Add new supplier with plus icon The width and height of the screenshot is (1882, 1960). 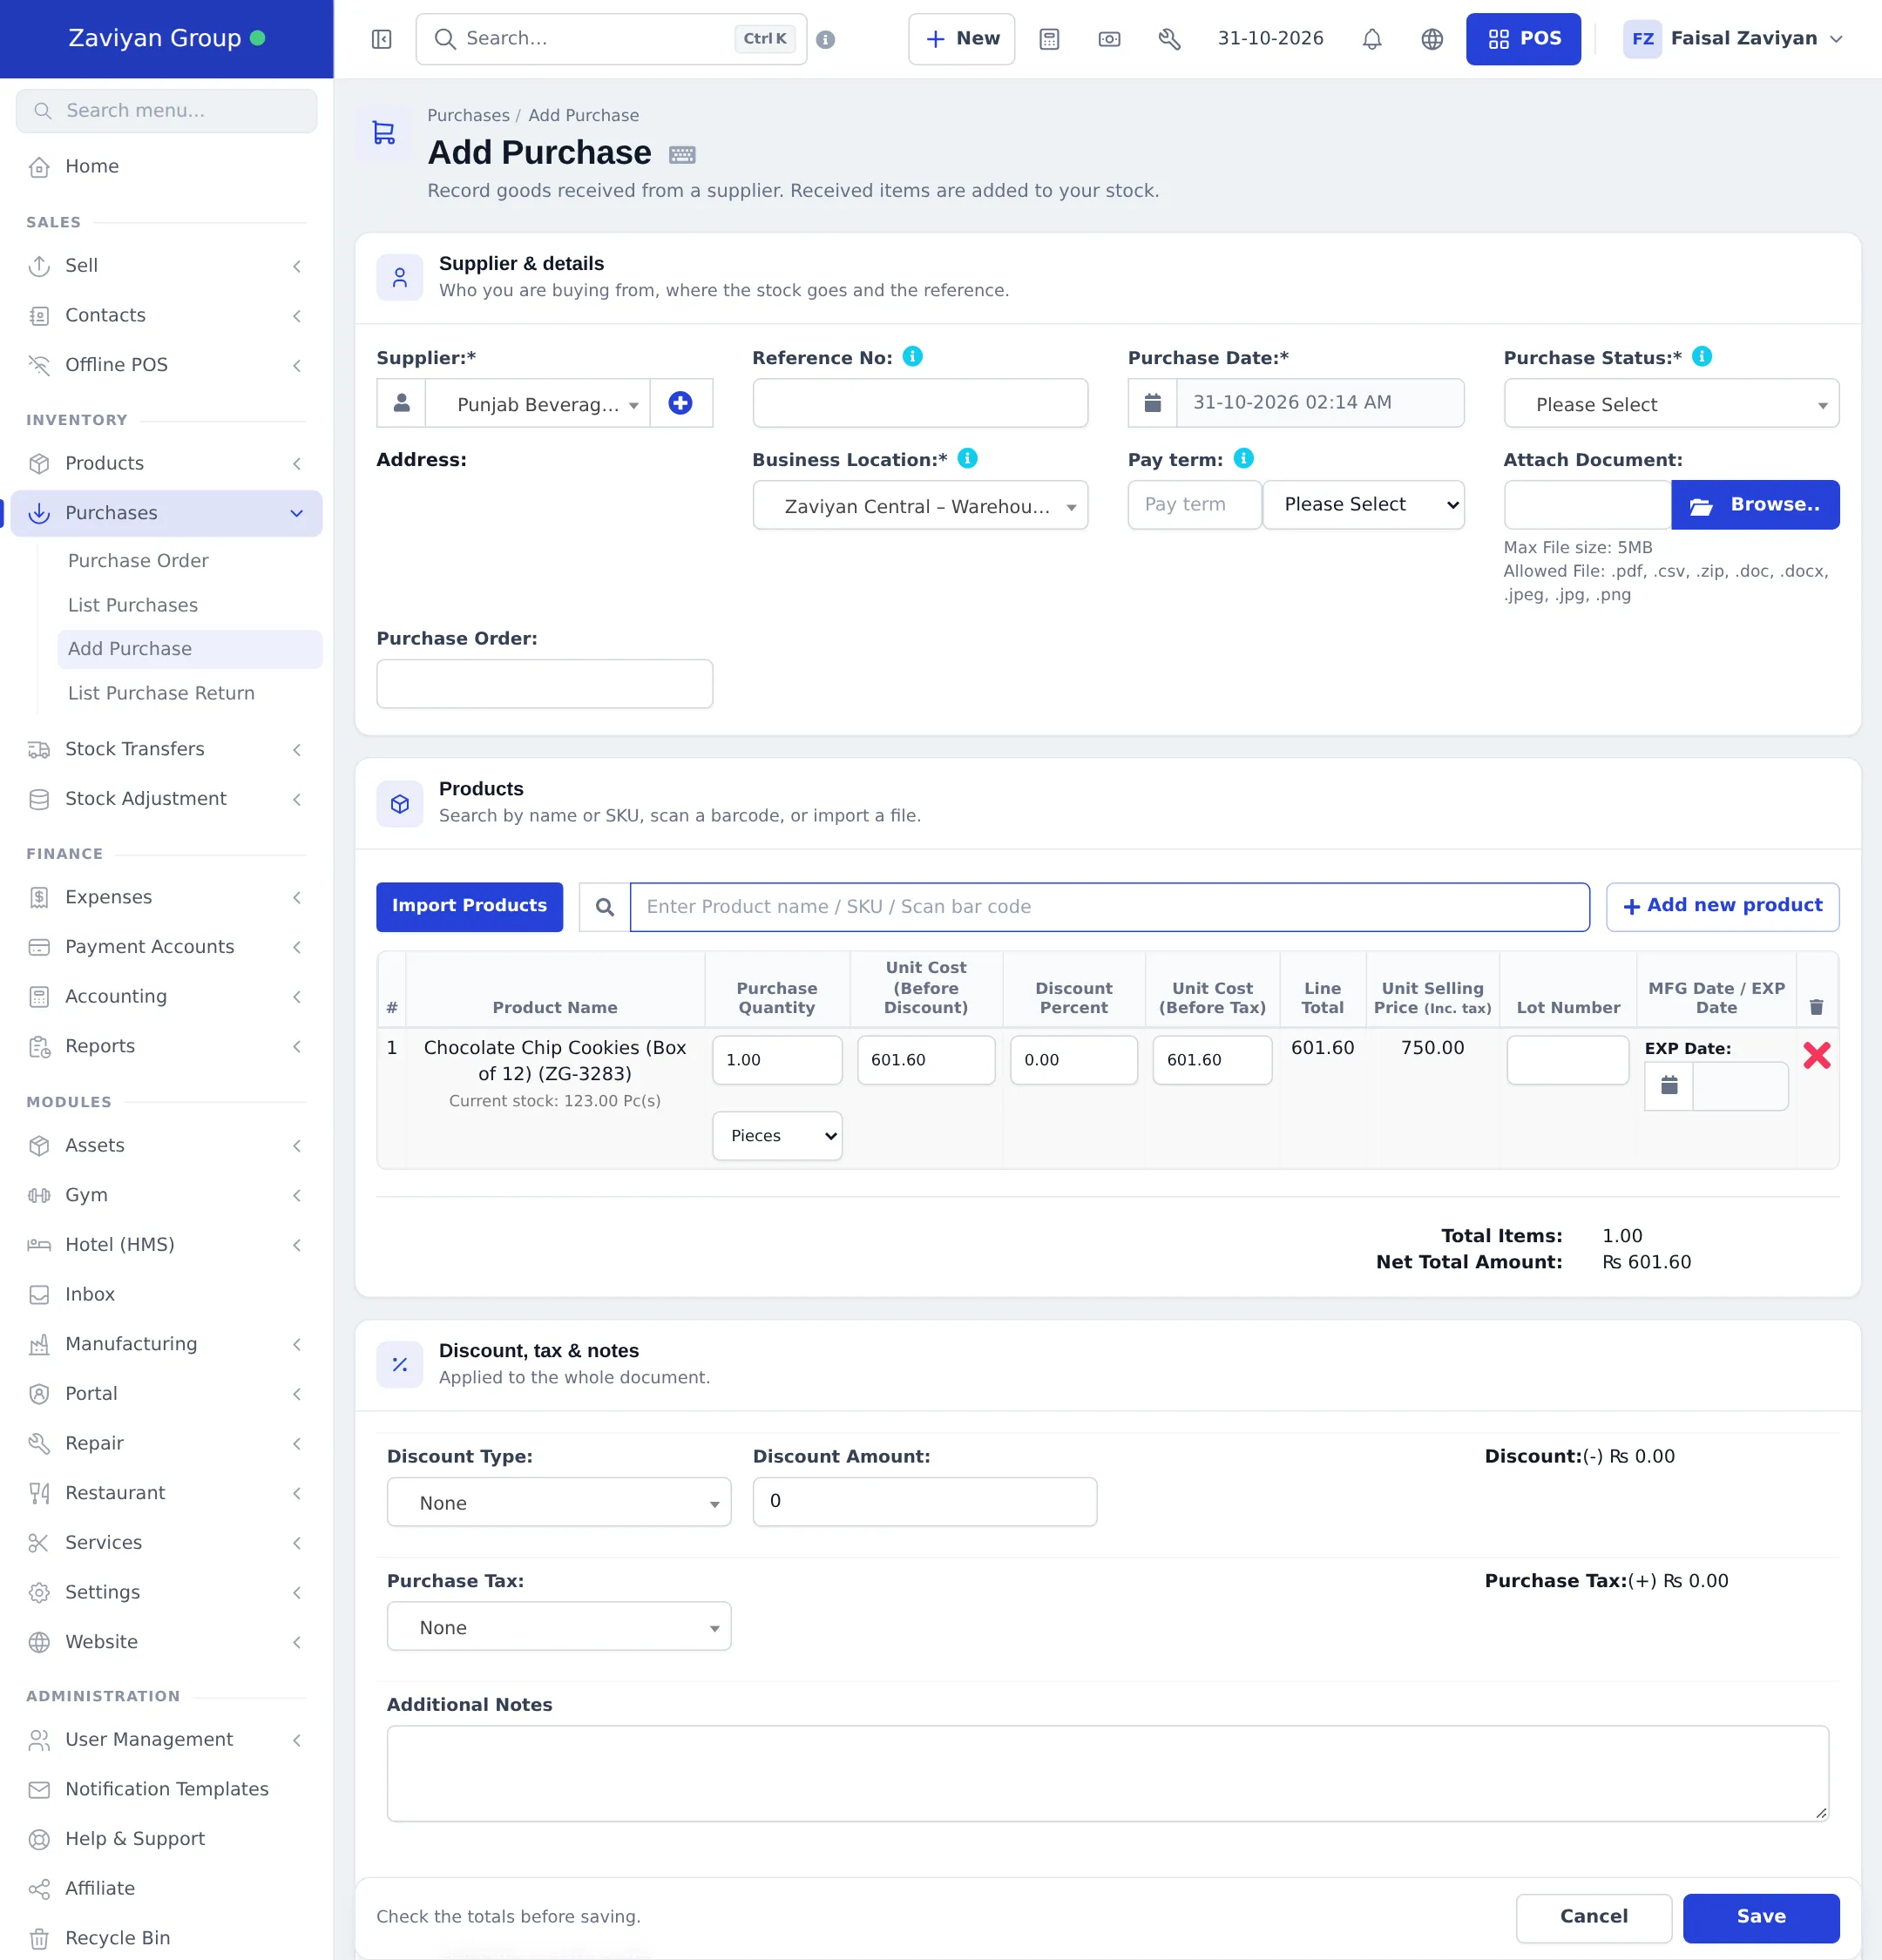[681, 403]
